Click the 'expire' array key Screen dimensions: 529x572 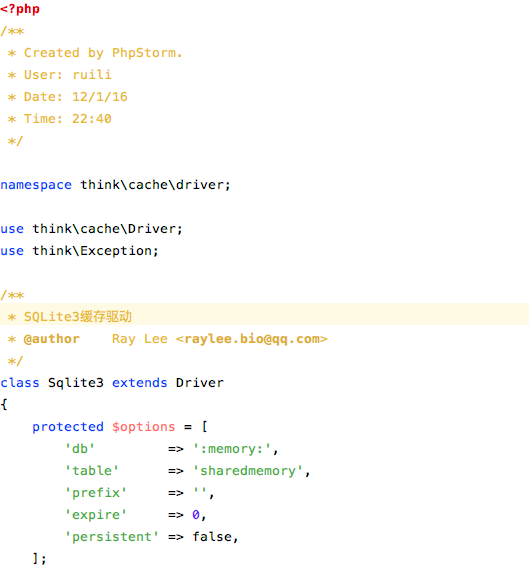[x=96, y=515]
